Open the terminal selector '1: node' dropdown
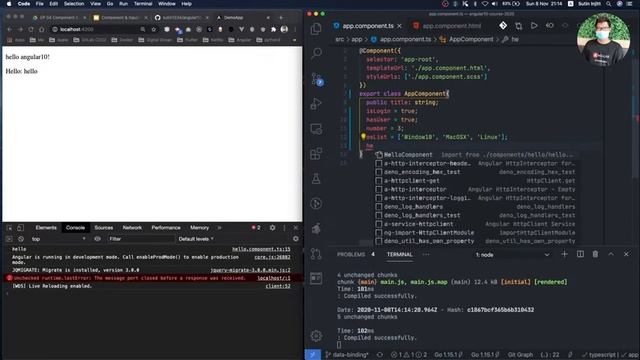The image size is (640, 360). pos(512,255)
